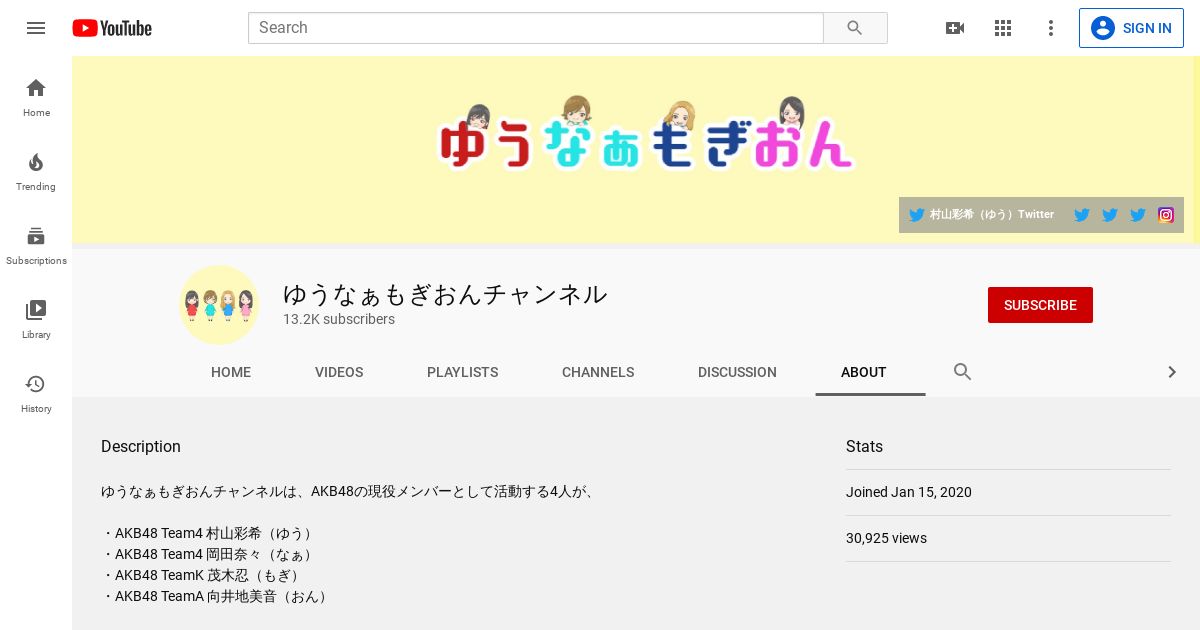
Task: Click the second Twitter bird icon in banner
Action: [1082, 215]
